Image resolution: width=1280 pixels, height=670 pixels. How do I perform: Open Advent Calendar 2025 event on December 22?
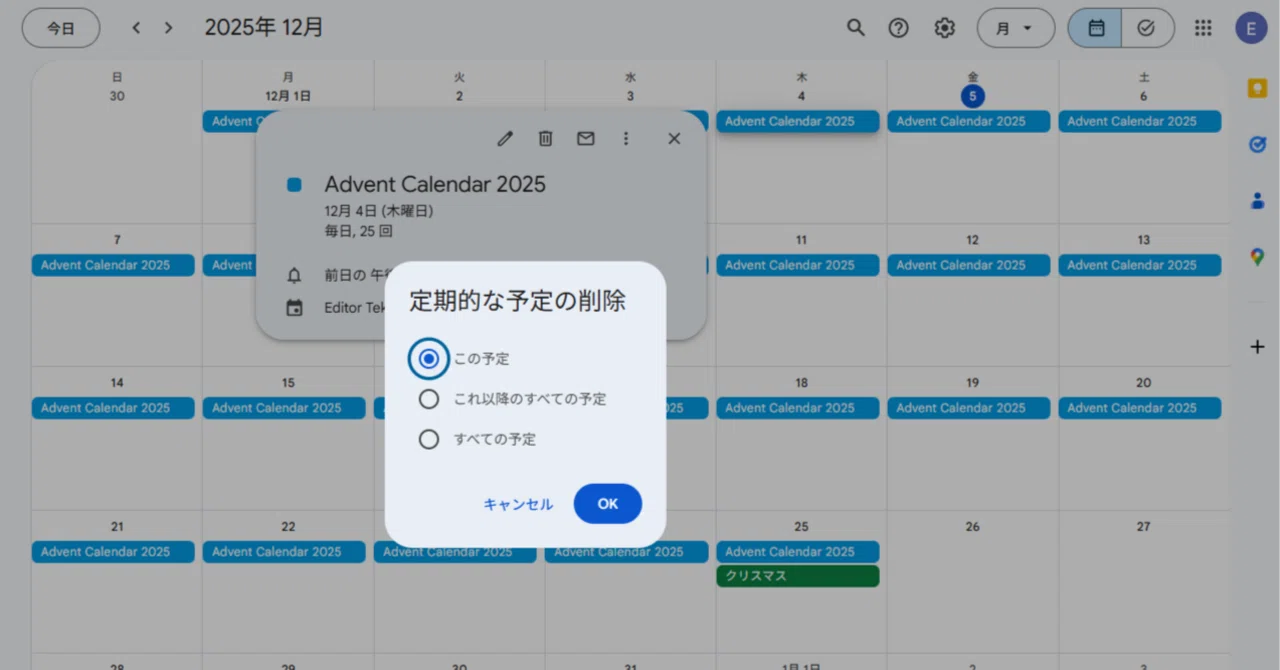284,552
